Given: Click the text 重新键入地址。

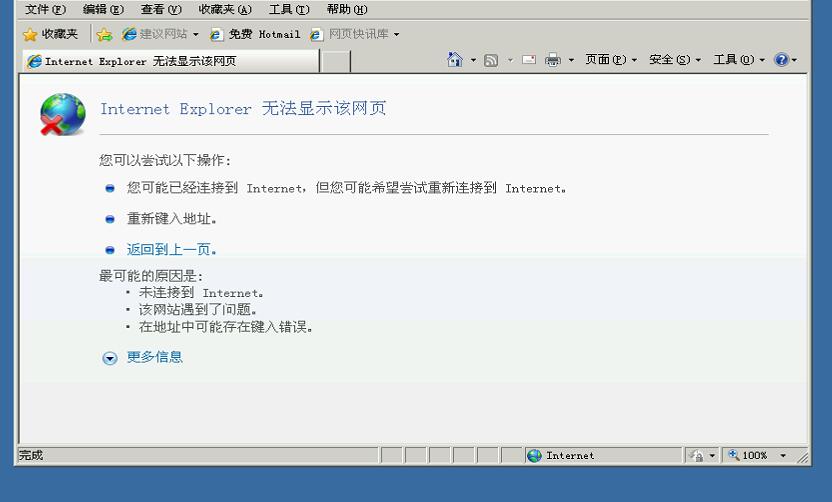Looking at the screenshot, I should tap(171, 219).
